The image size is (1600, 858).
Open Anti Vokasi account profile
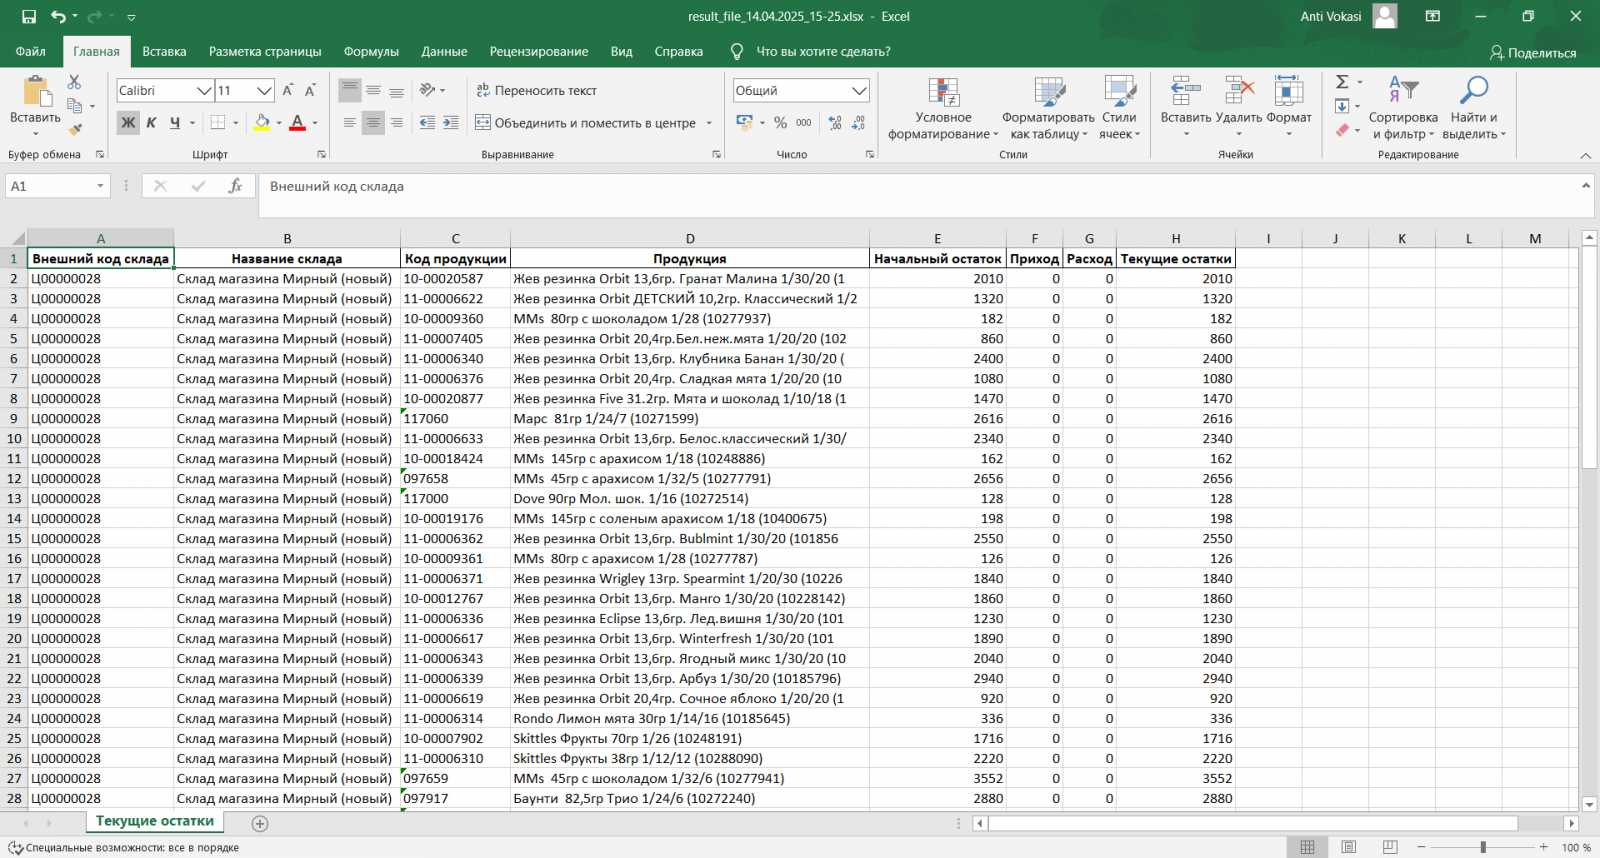(1348, 17)
